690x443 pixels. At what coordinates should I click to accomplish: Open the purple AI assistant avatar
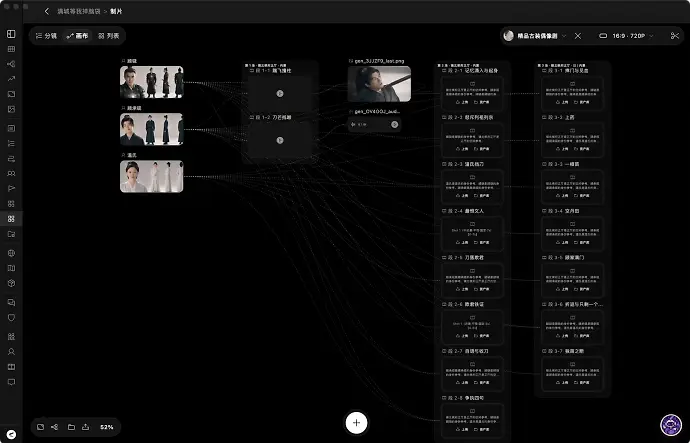(x=671, y=425)
